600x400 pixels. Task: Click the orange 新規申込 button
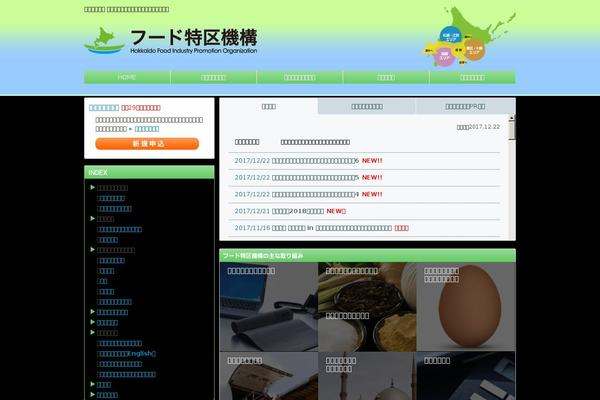147,144
